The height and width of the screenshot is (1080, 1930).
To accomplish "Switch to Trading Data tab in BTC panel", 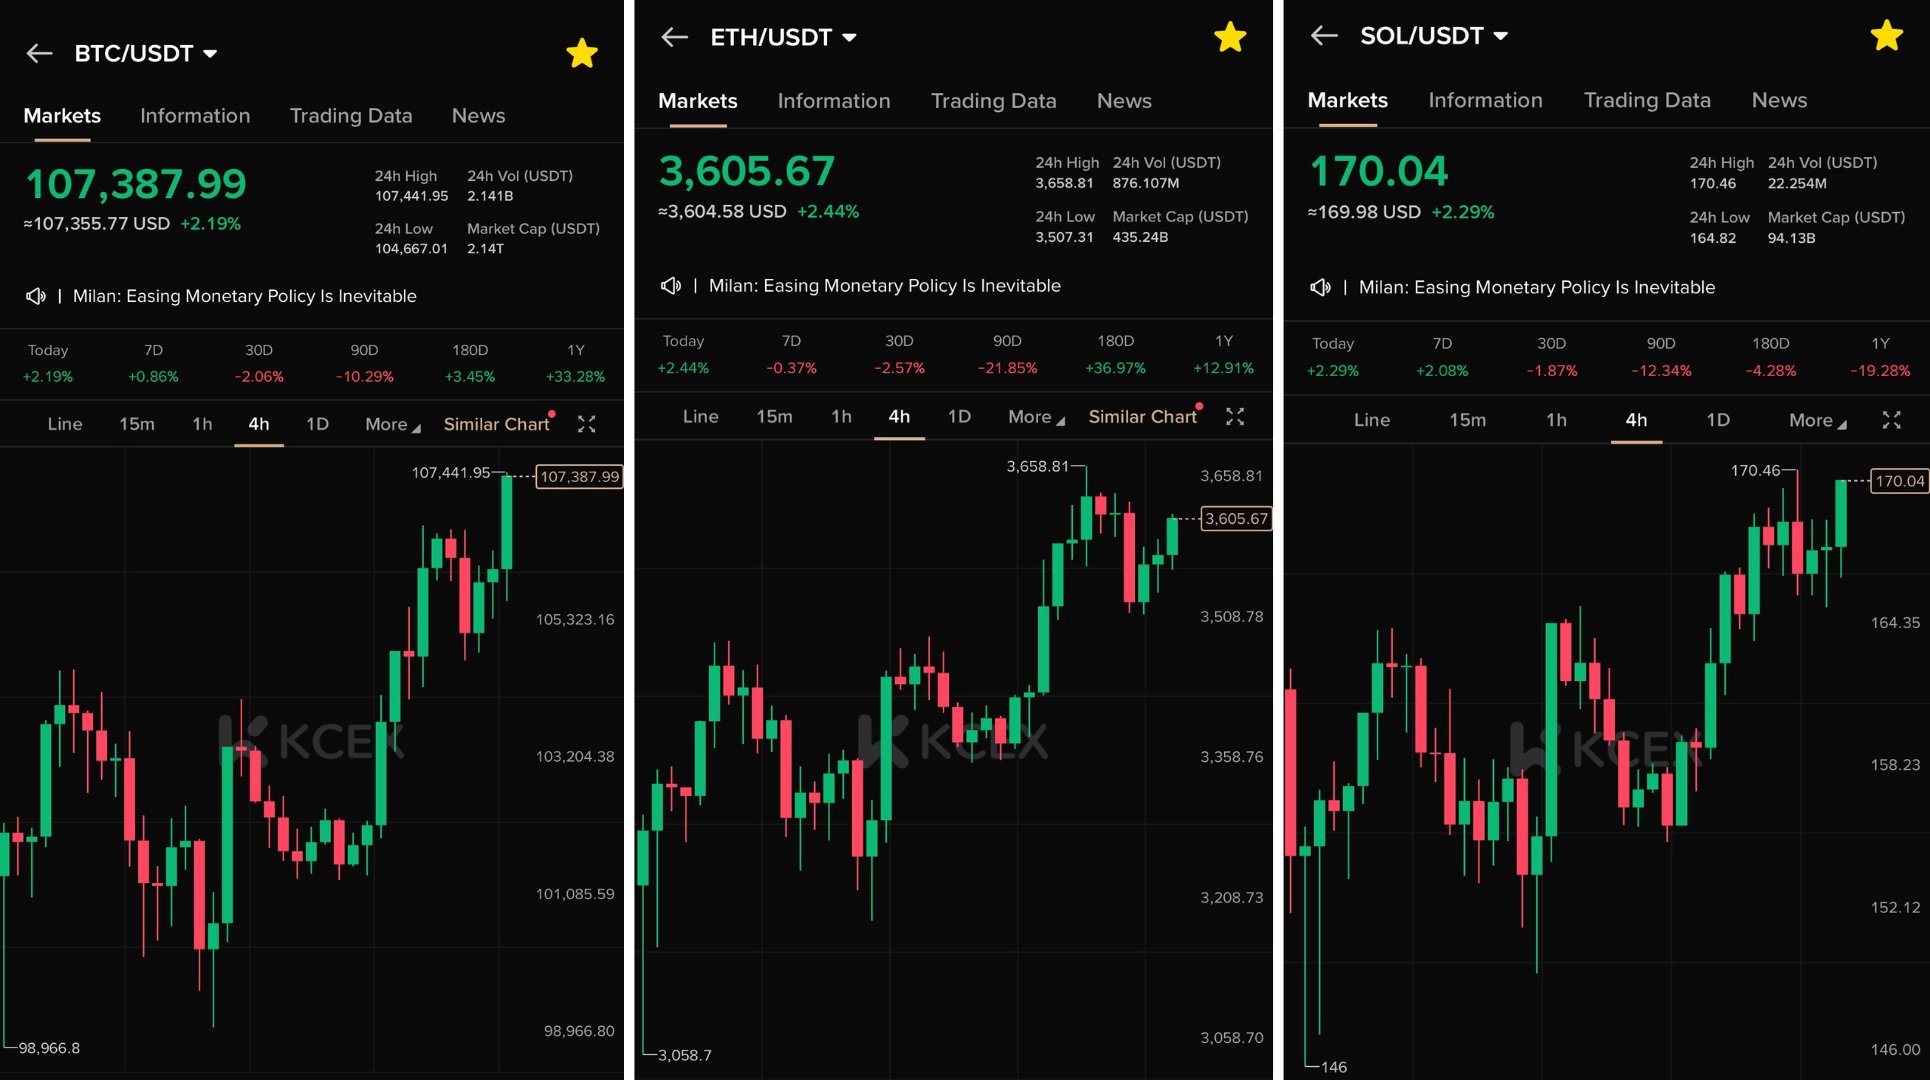I will point(351,116).
